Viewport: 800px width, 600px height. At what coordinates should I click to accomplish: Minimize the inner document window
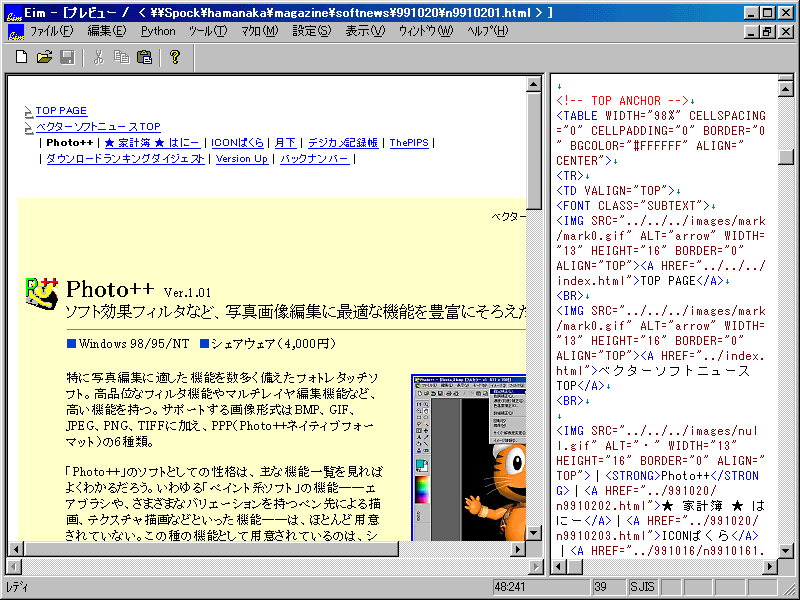[751, 32]
